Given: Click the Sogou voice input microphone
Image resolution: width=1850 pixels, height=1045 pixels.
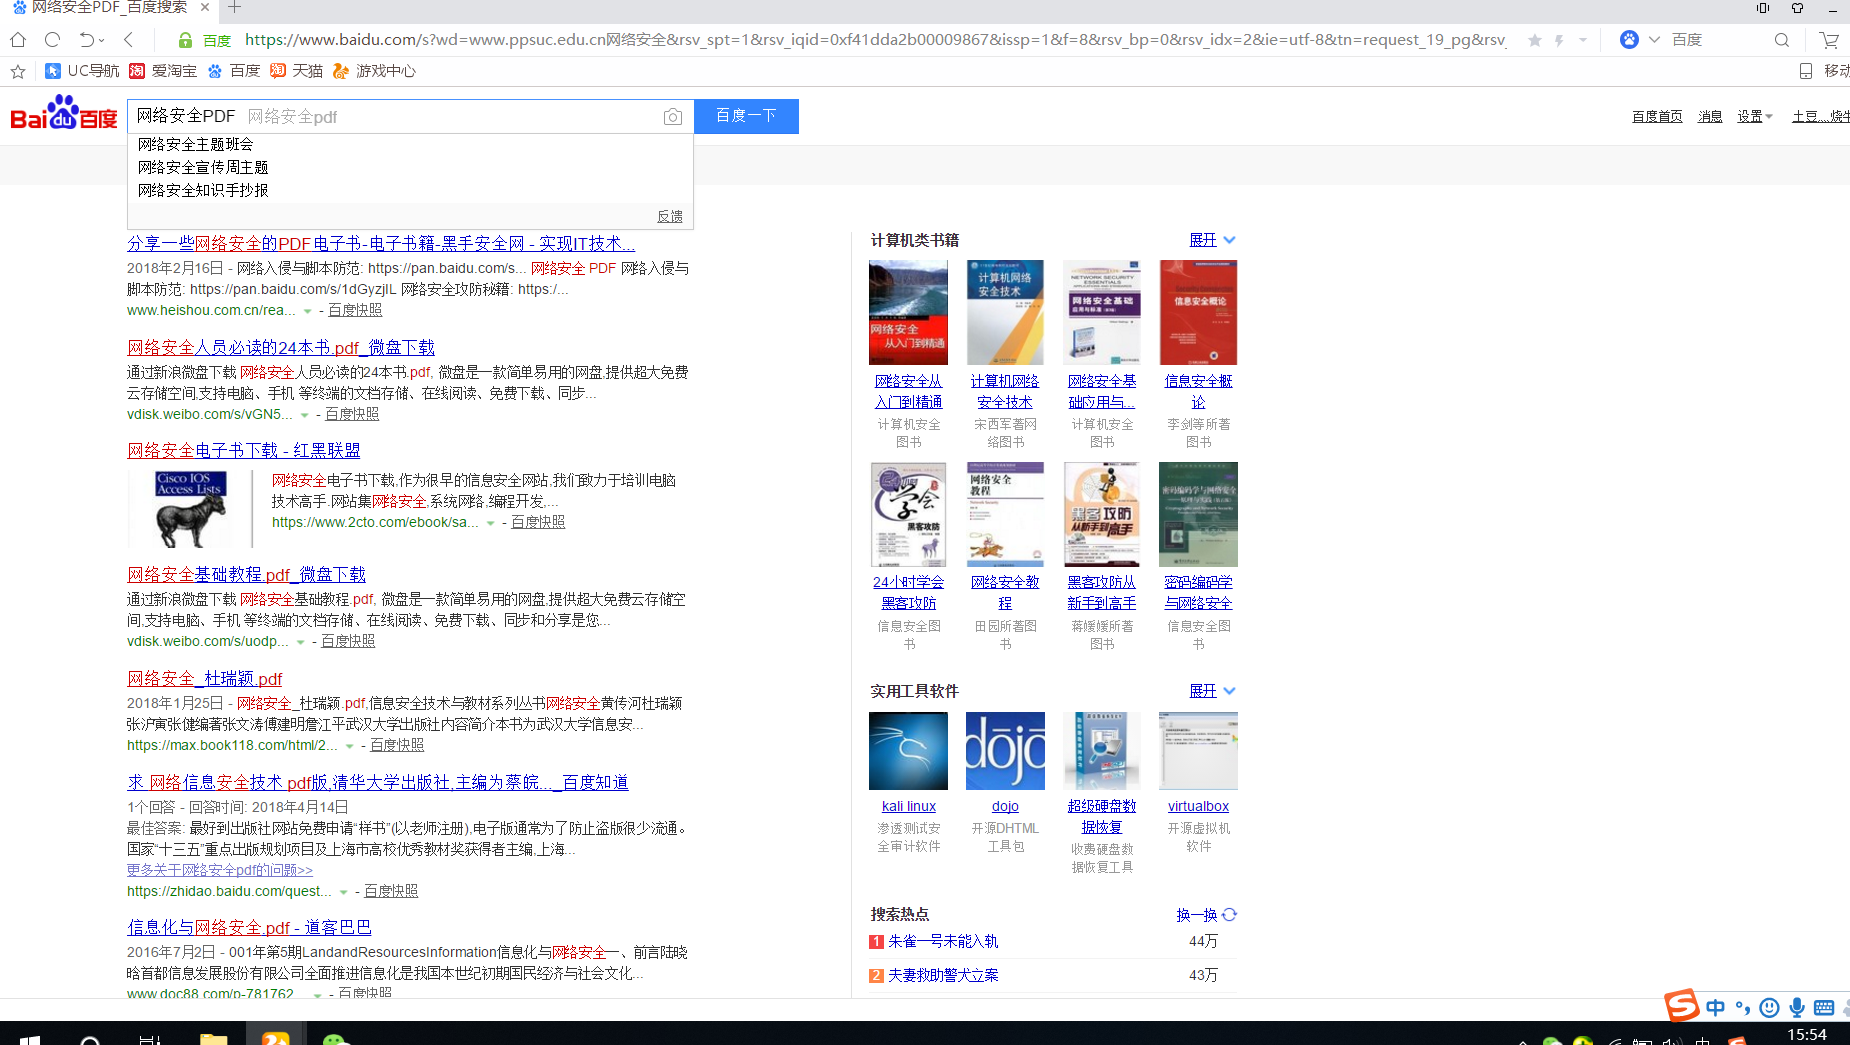Looking at the screenshot, I should point(1797,1008).
